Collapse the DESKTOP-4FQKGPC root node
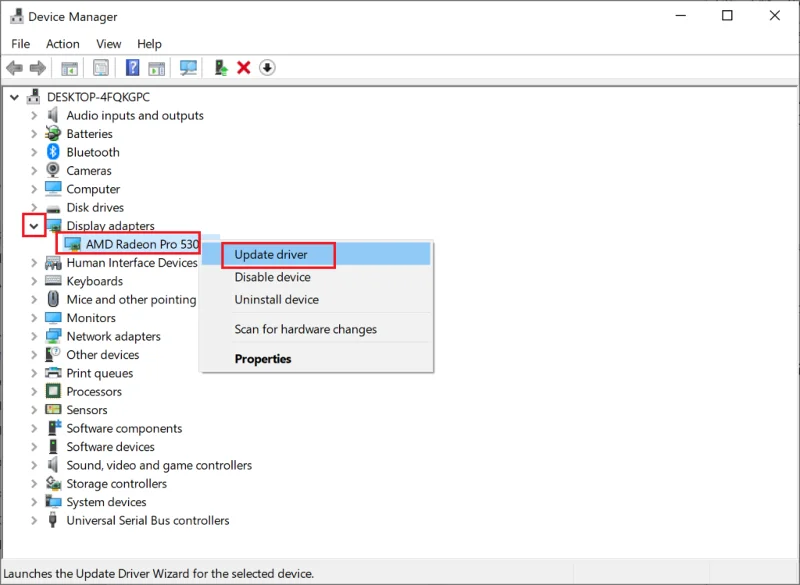Image resolution: width=800 pixels, height=585 pixels. tap(14, 97)
